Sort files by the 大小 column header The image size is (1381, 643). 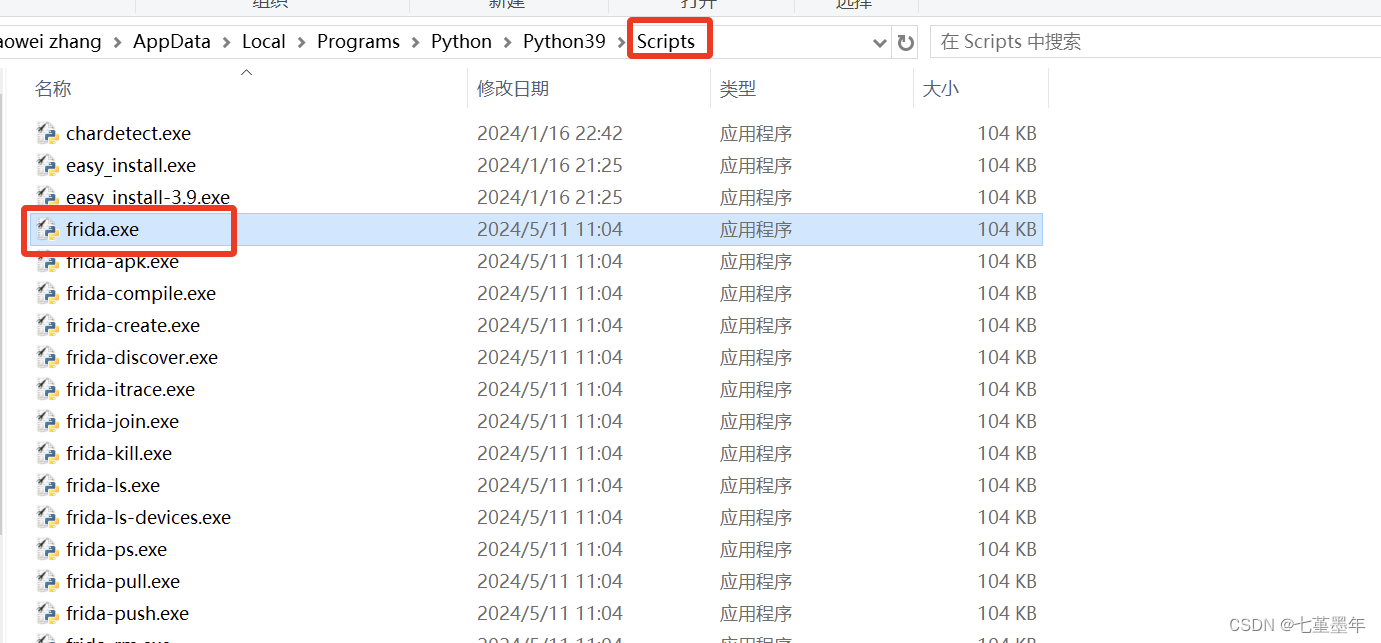[940, 89]
